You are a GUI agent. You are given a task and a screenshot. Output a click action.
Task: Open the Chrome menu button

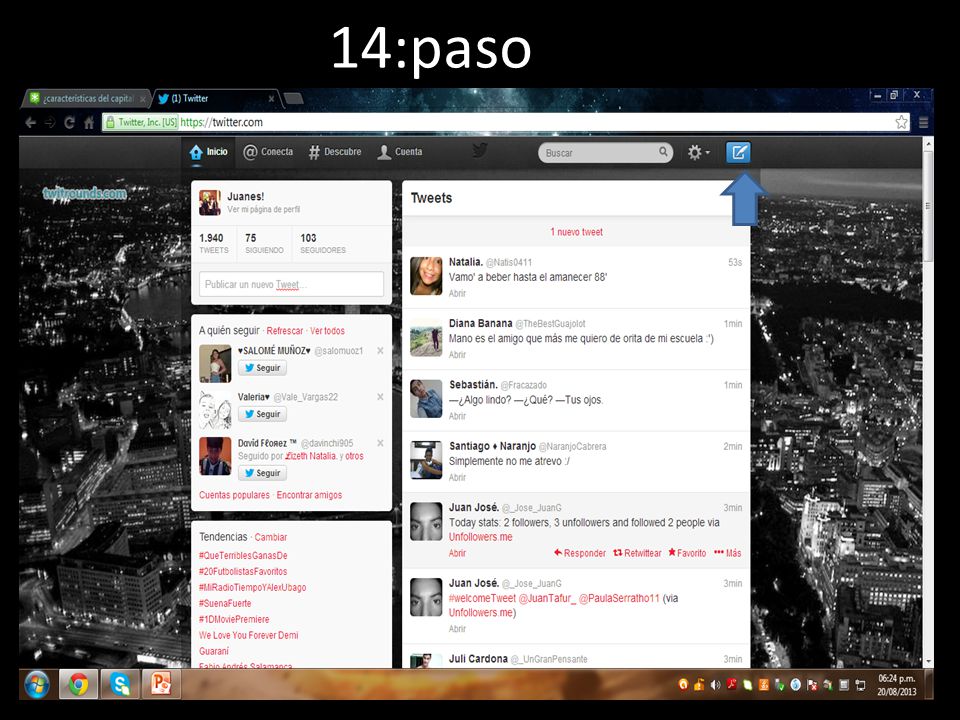click(x=923, y=122)
